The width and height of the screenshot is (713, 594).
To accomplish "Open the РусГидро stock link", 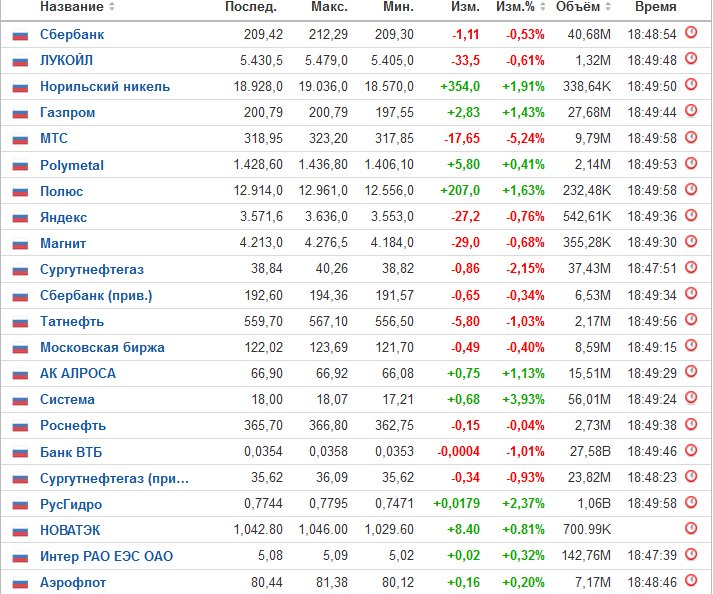I will [71, 504].
